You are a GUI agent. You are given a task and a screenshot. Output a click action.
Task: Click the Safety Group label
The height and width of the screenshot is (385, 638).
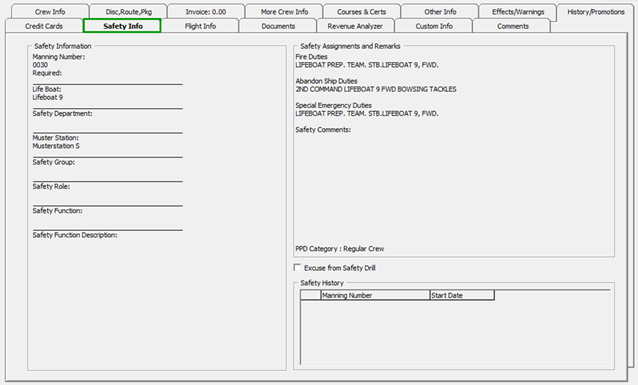click(54, 162)
